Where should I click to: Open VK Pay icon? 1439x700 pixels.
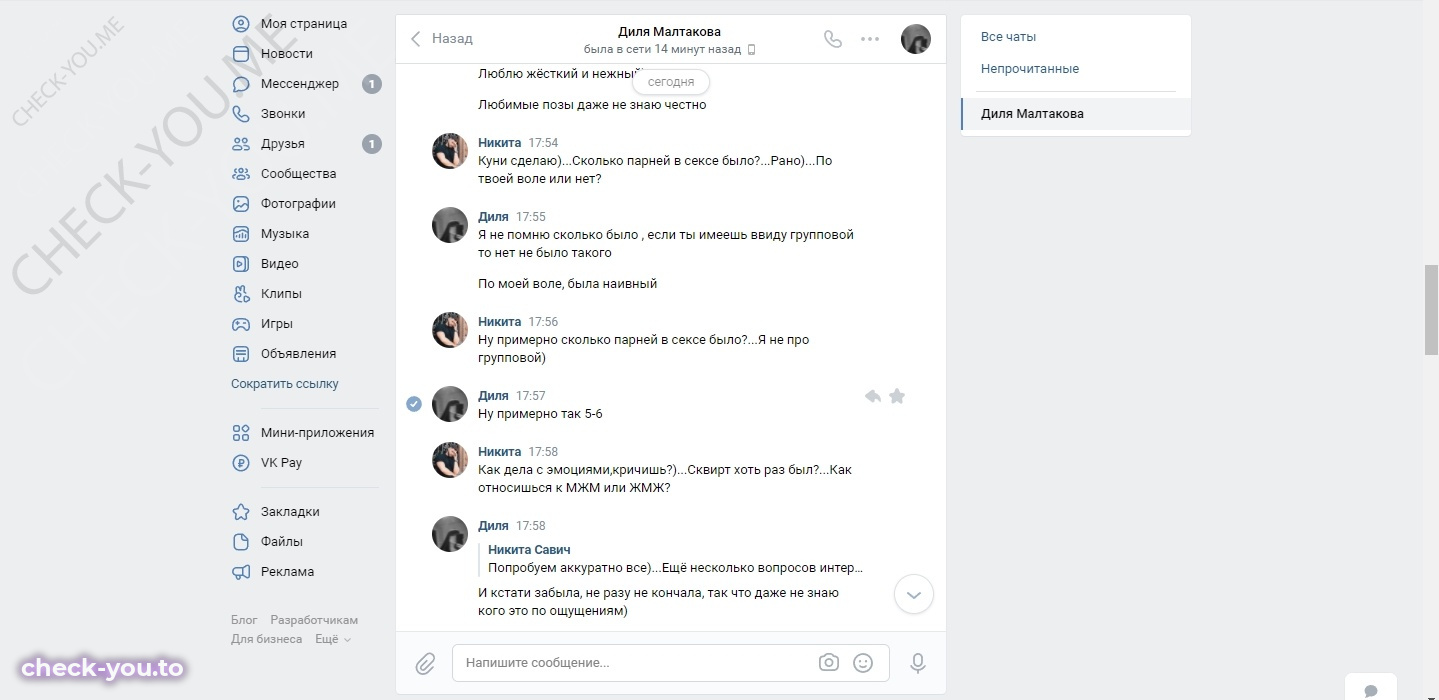pos(240,463)
